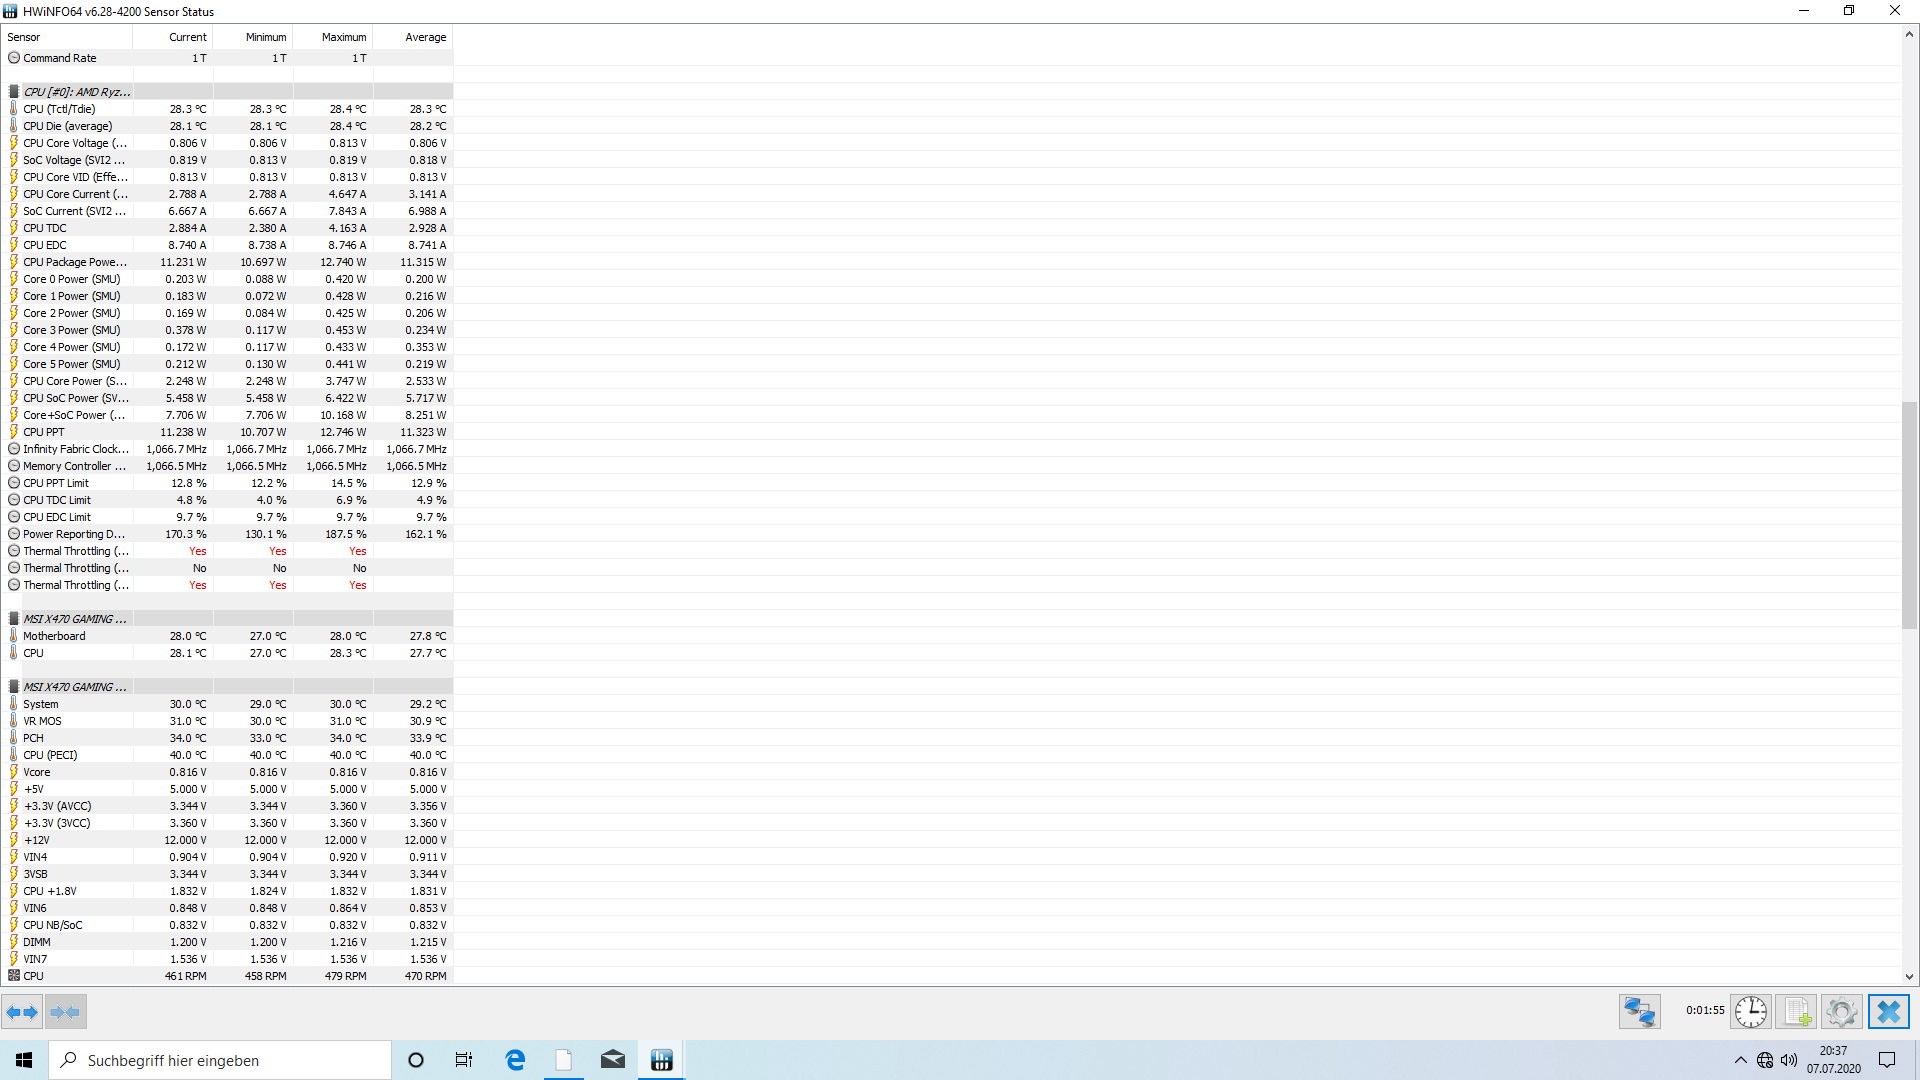Click the Windows search box

coord(220,1060)
